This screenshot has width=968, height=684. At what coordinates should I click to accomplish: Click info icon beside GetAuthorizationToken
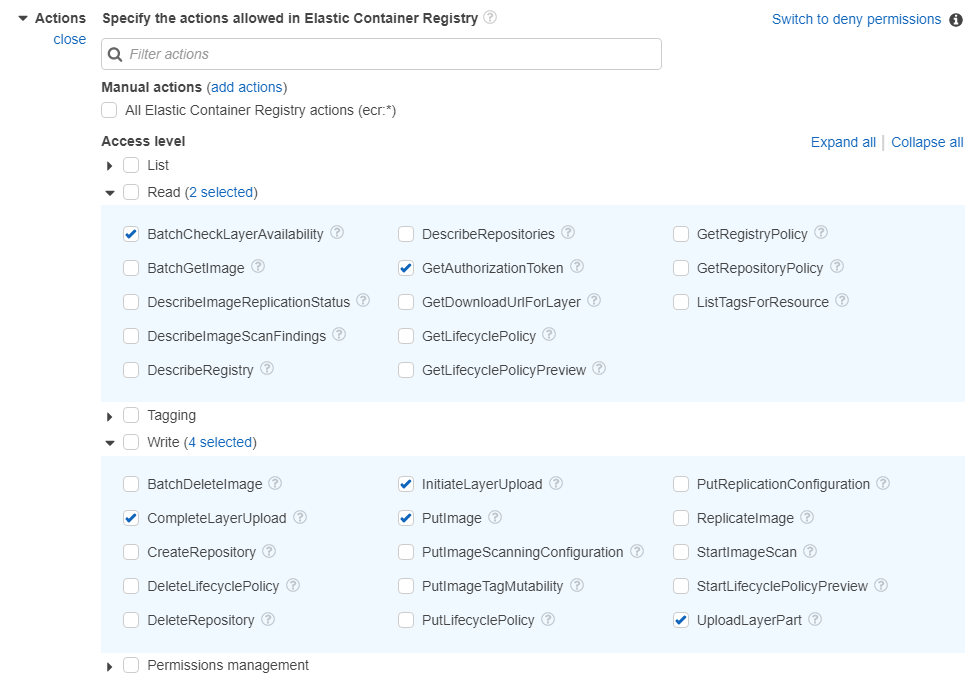coord(577,267)
